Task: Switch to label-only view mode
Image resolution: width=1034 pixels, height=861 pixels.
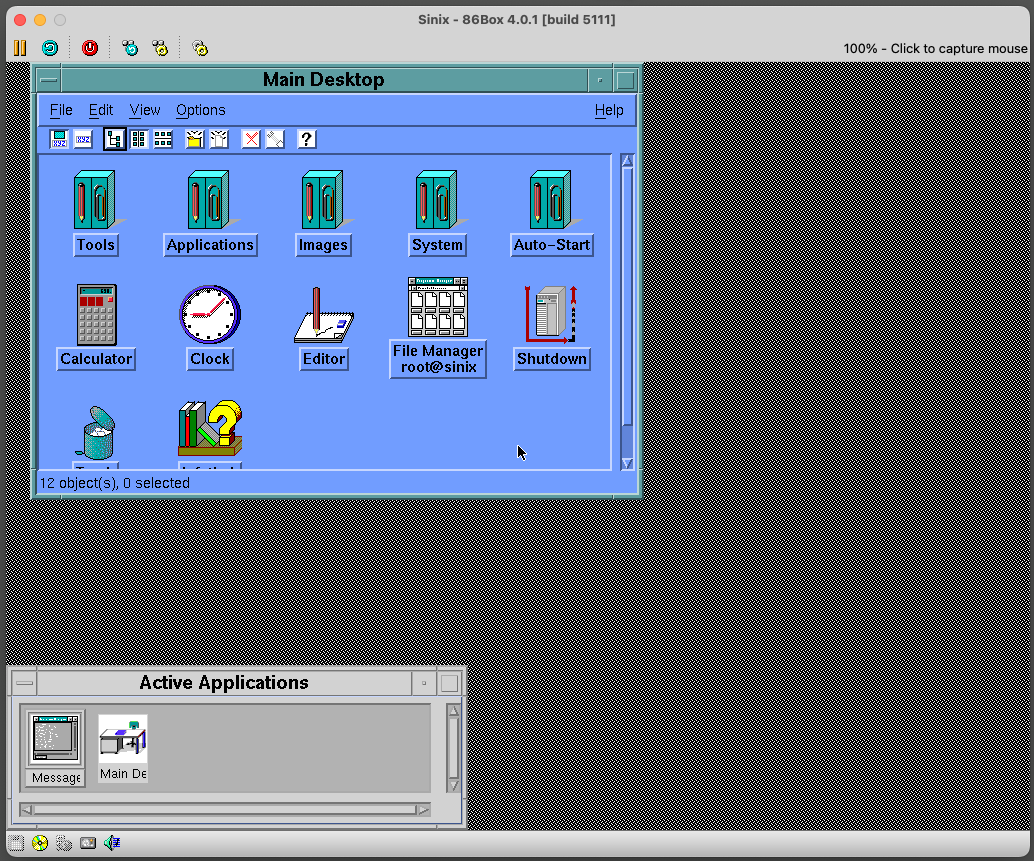Action: 83,139
